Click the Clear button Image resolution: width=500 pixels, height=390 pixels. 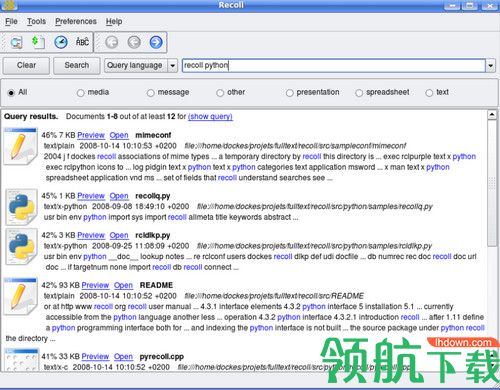click(x=26, y=65)
